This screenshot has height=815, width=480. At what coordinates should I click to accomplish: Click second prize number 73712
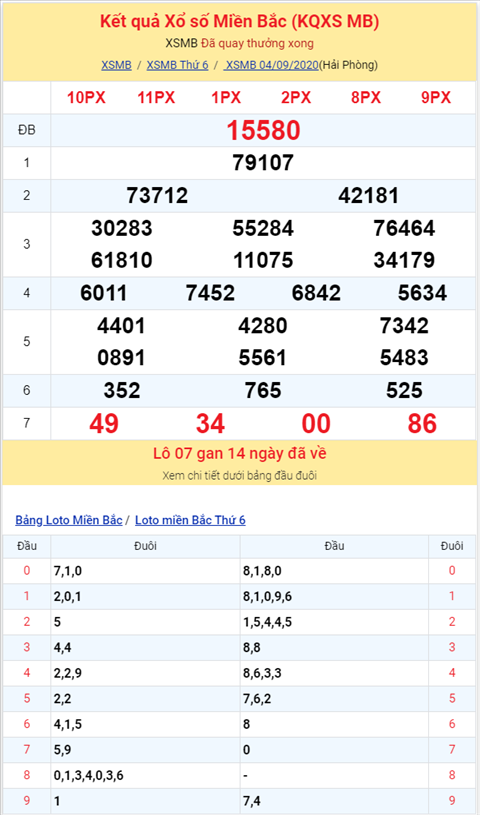pyautogui.click(x=157, y=196)
